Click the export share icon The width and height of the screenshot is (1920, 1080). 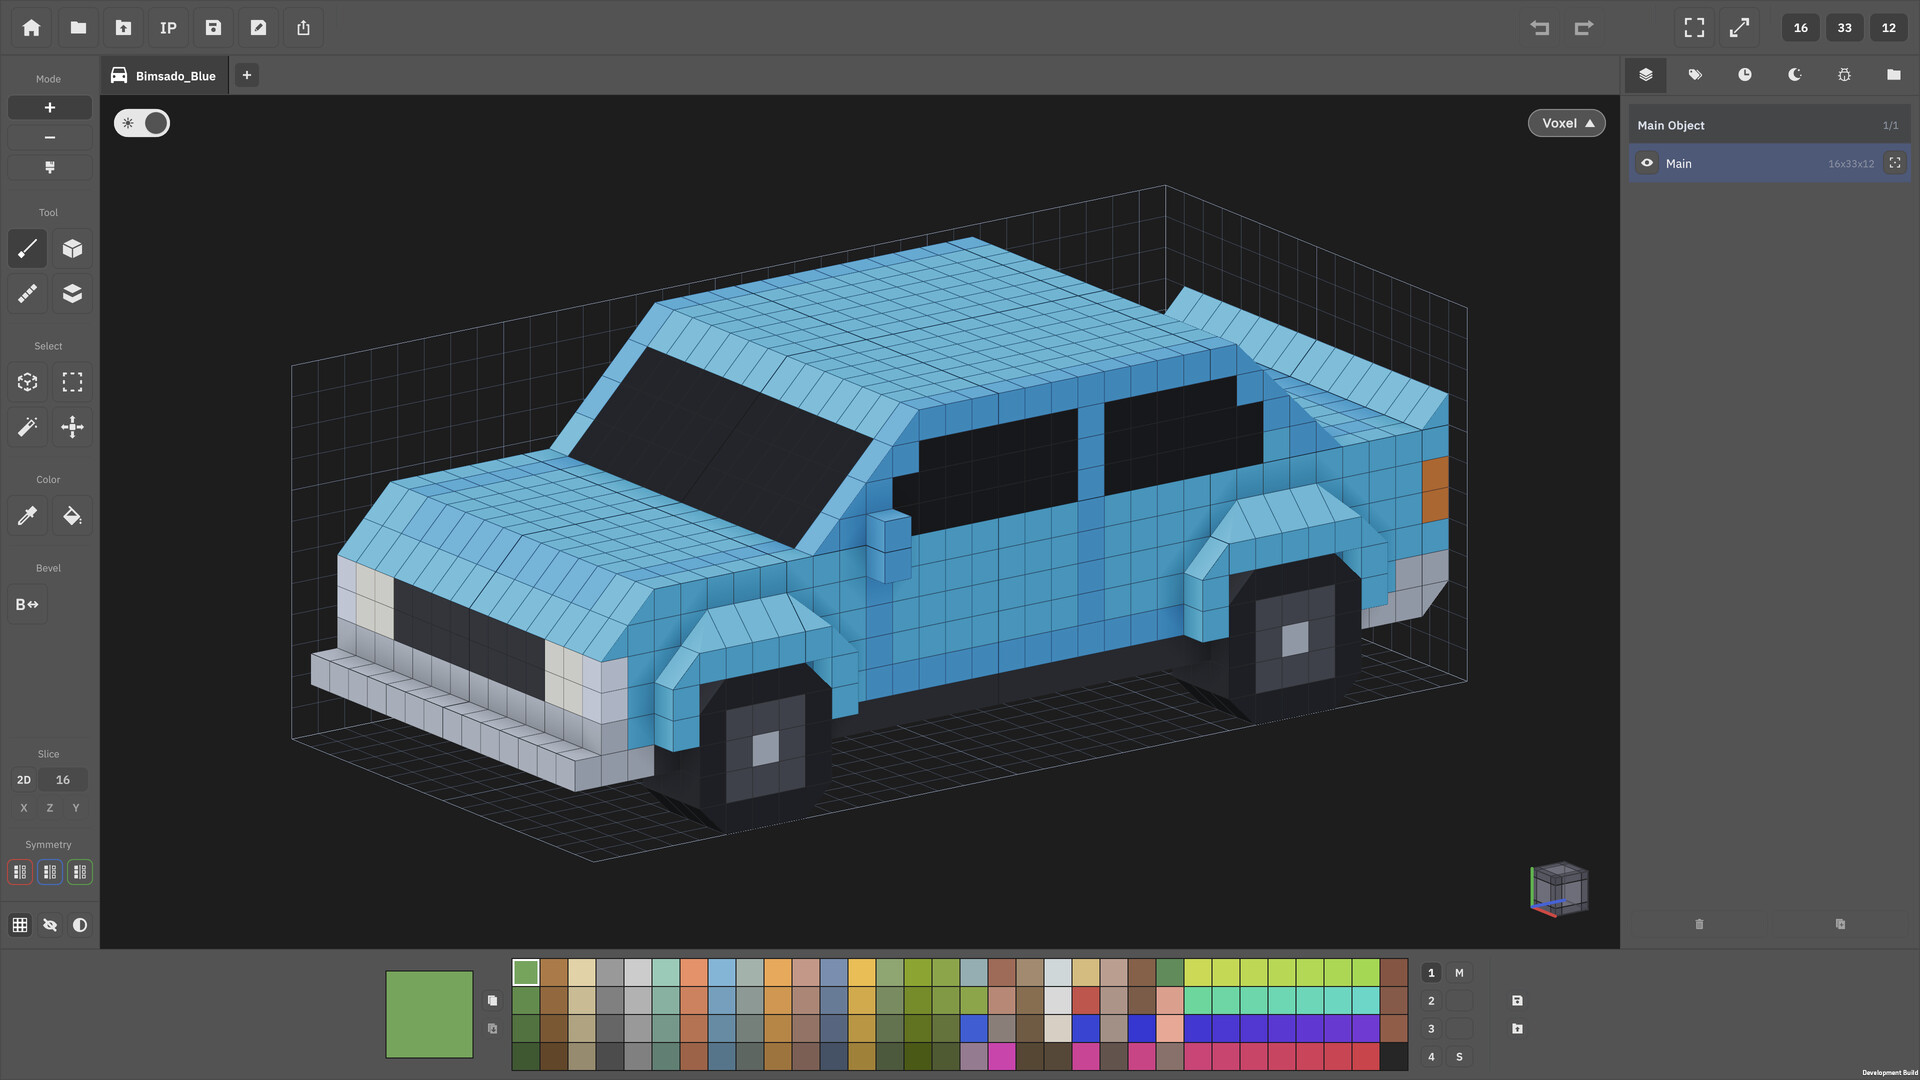[x=303, y=28]
